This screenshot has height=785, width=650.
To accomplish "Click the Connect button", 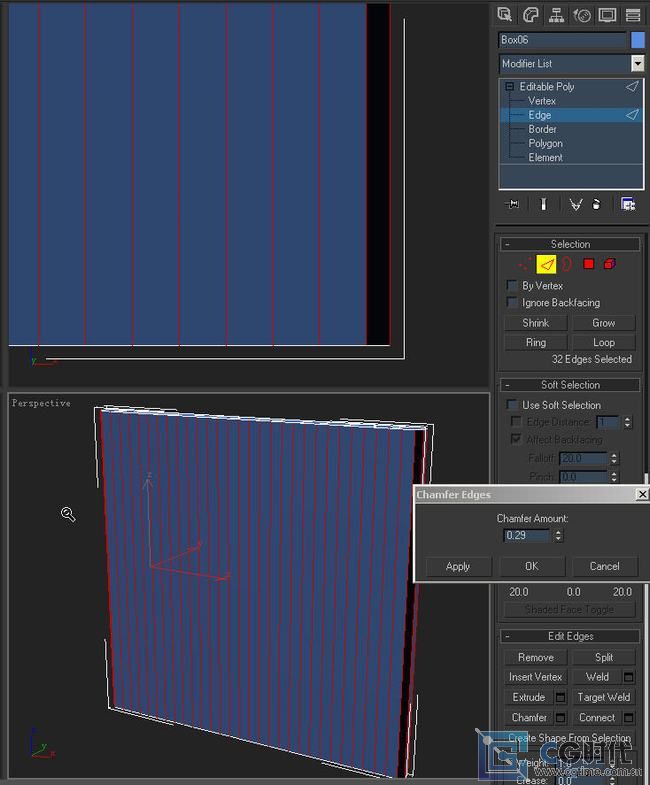I will (x=597, y=717).
